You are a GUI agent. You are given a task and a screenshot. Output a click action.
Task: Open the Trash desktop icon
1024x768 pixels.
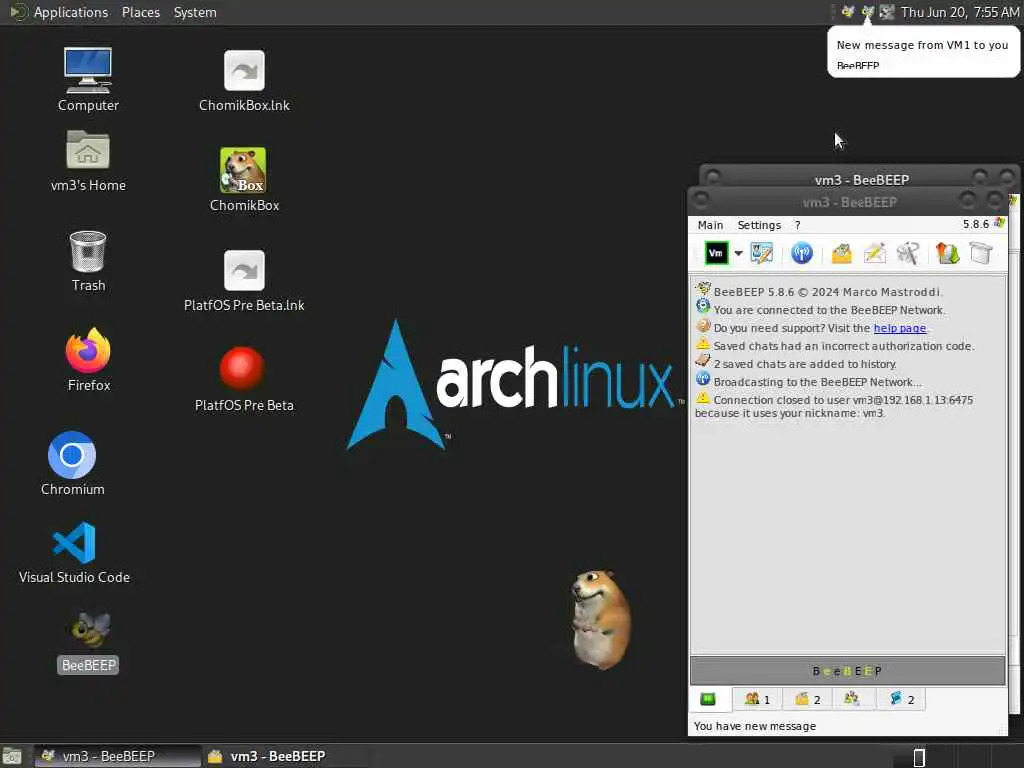(88, 261)
